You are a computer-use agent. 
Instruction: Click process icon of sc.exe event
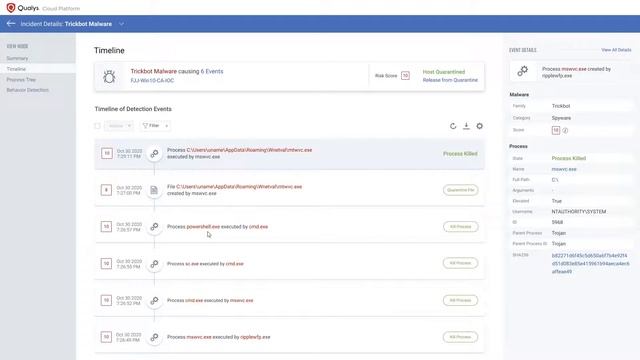[154, 264]
